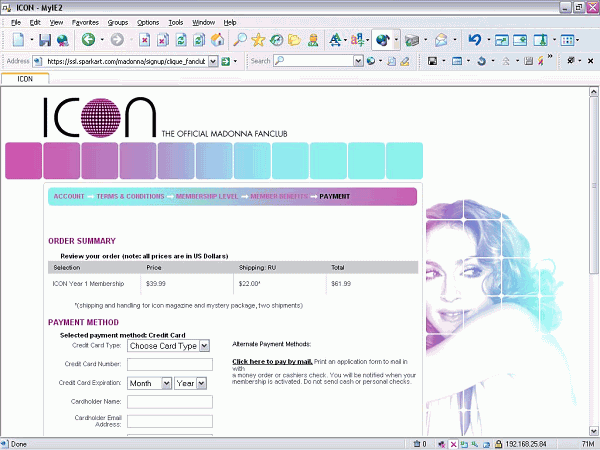Click the popup blocker counter icon showing 0

pos(420,444)
